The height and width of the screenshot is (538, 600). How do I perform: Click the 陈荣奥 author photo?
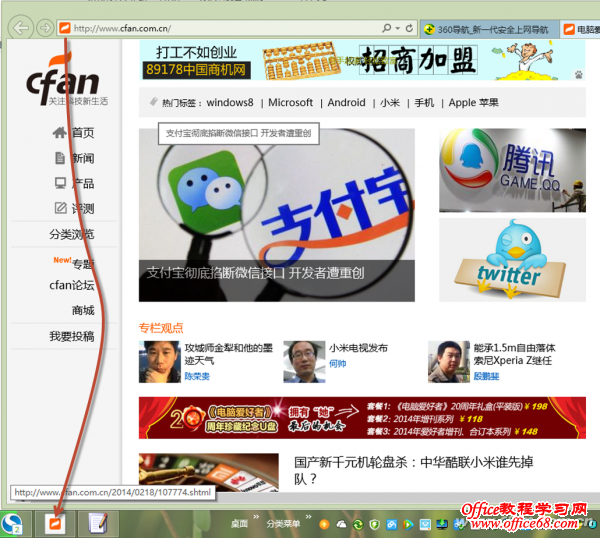(160, 362)
